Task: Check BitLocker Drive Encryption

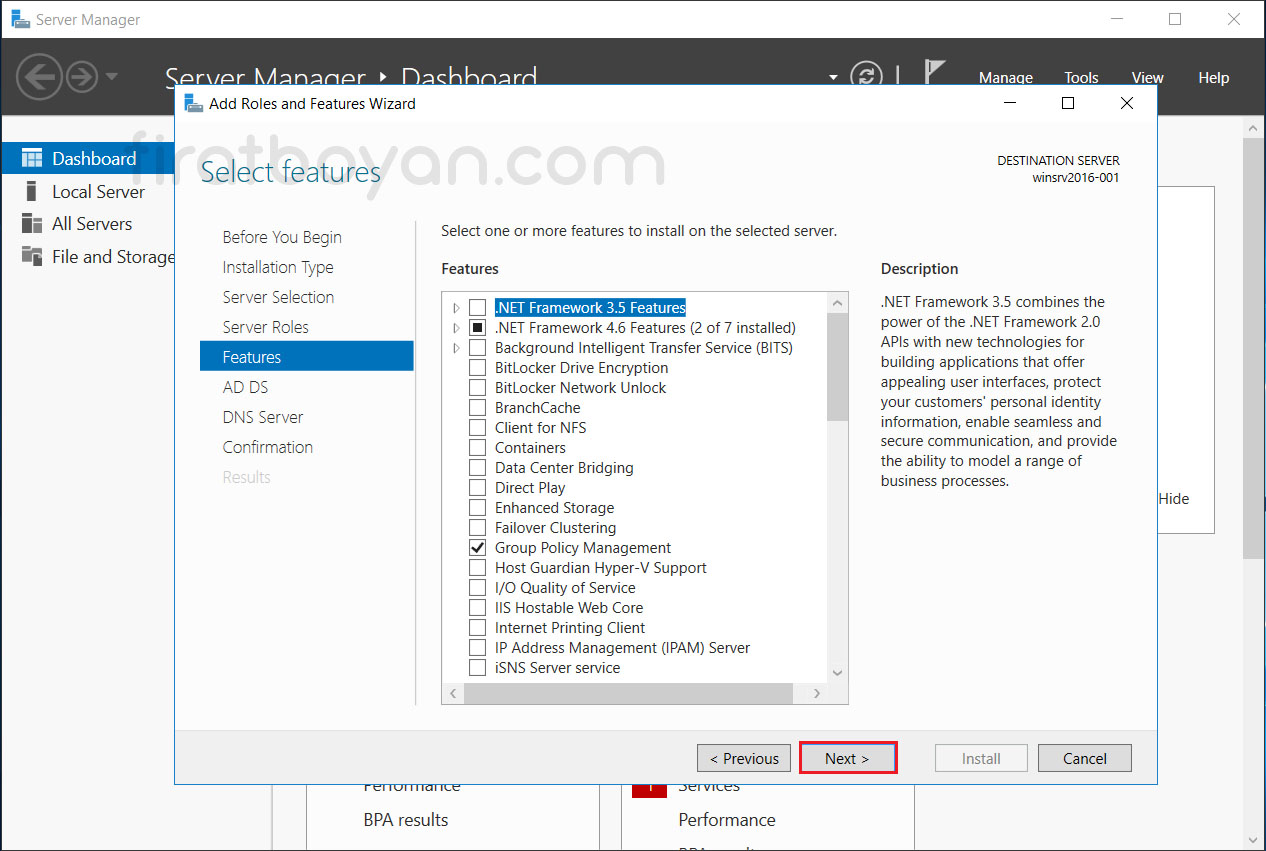Action: pyautogui.click(x=478, y=368)
